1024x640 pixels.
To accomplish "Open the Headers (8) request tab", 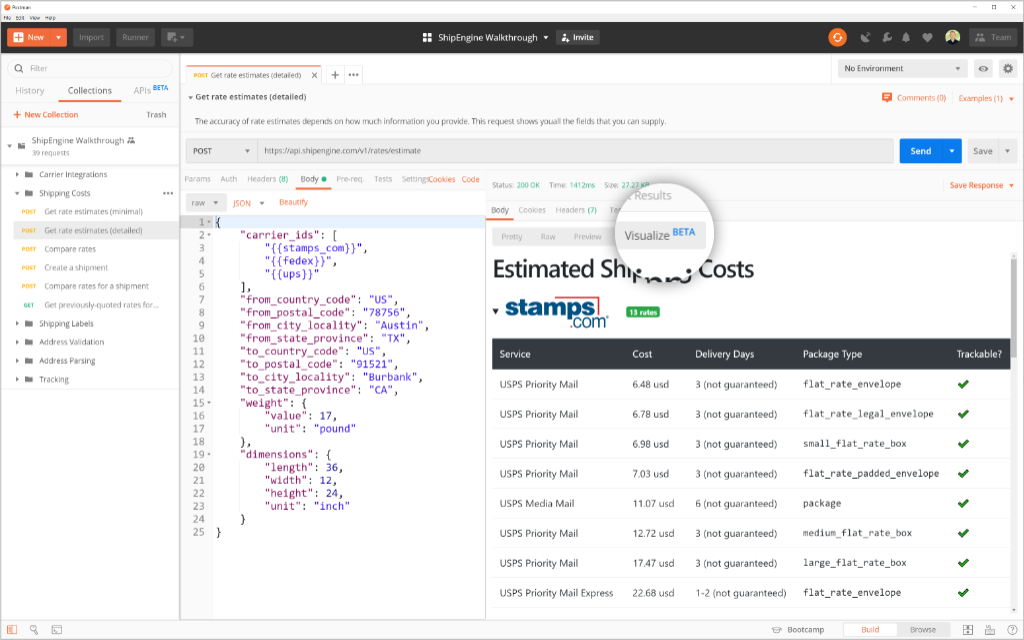I will 267,179.
